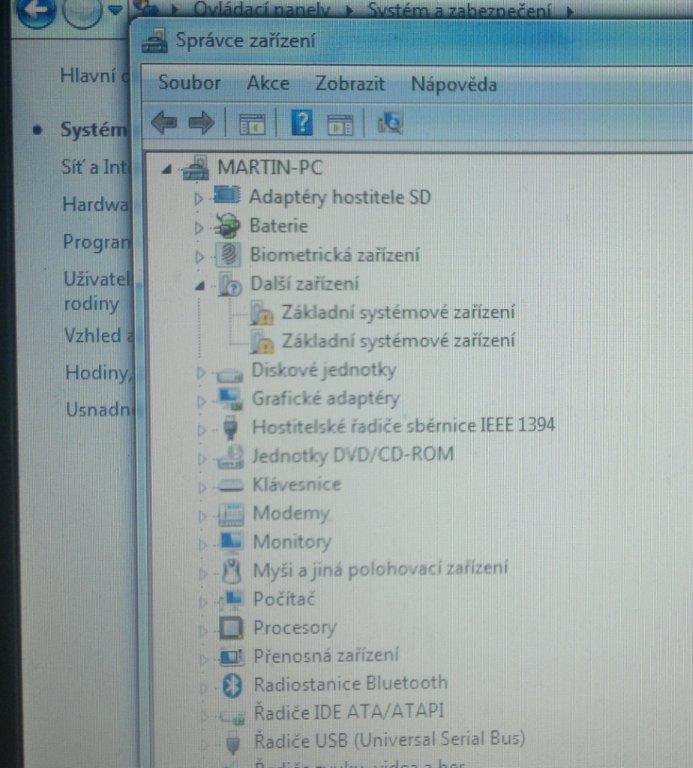This screenshot has width=693, height=768.
Task: Select Monitory tree item
Action: point(292,542)
